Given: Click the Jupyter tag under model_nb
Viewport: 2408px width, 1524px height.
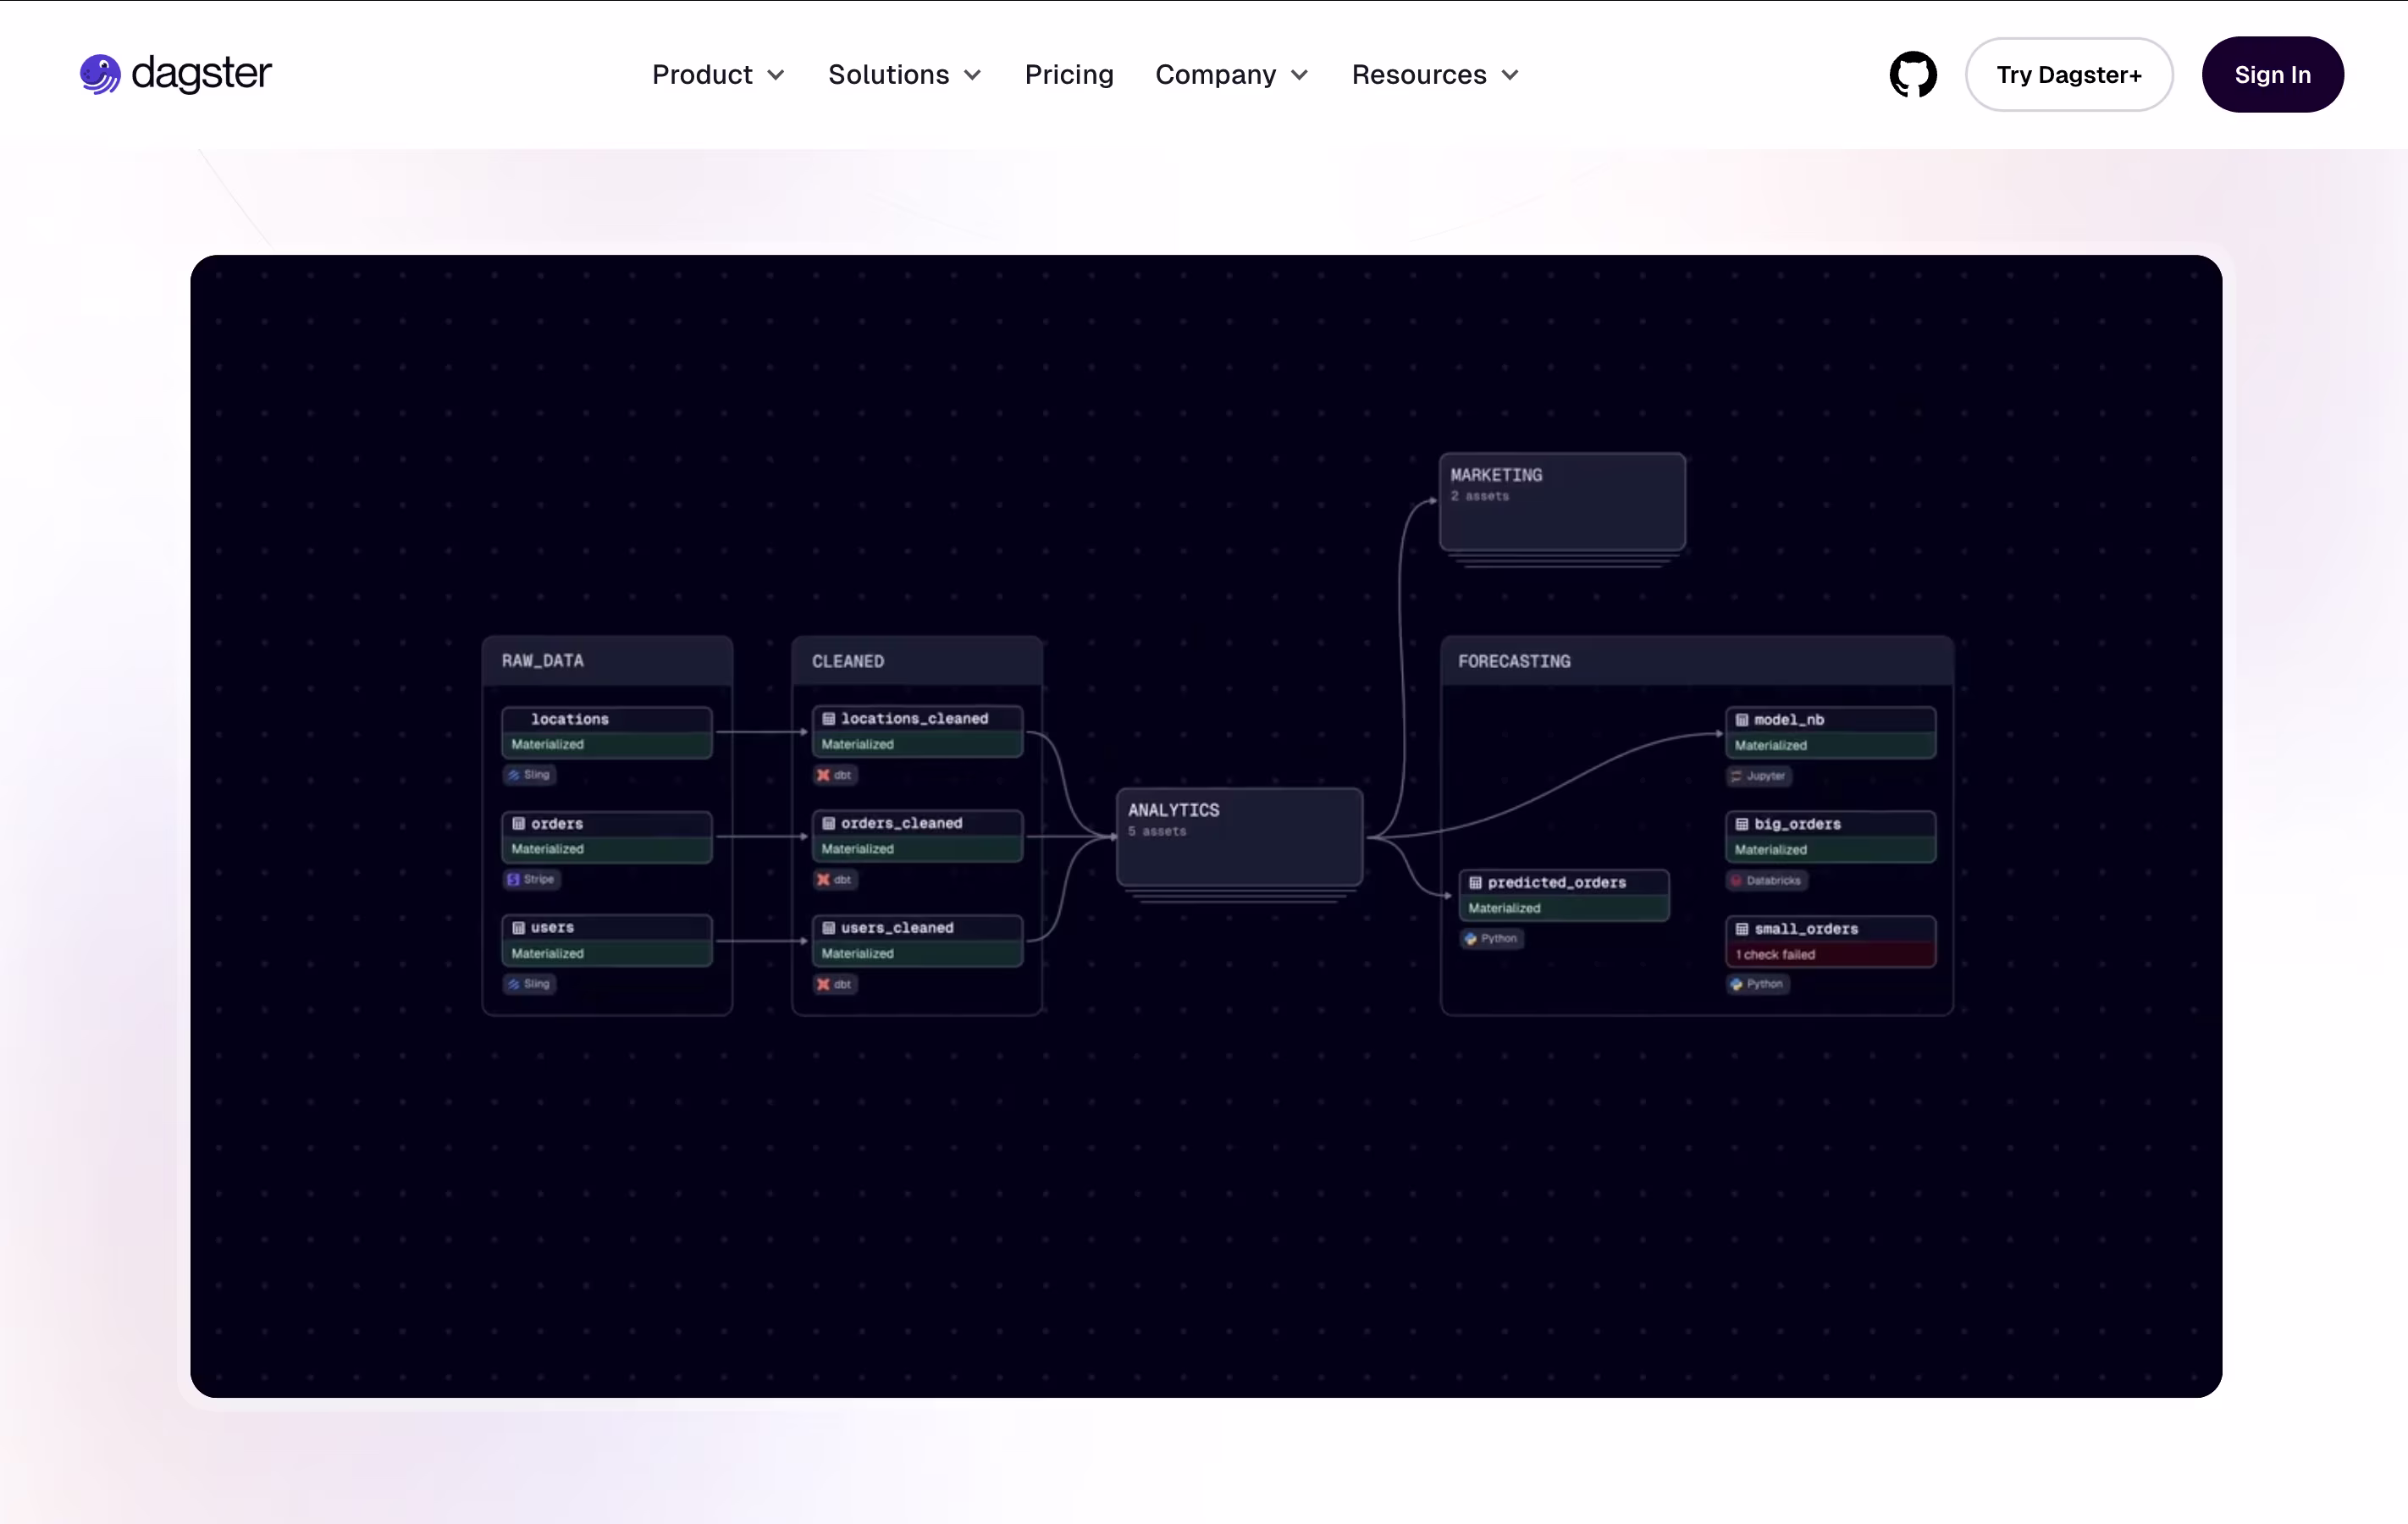Looking at the screenshot, I should pos(1758,776).
